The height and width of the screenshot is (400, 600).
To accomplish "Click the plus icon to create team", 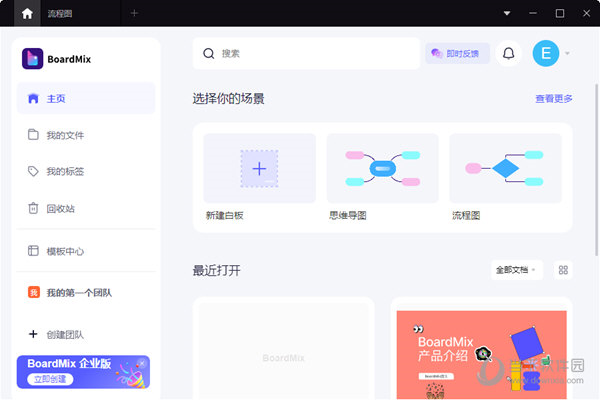I will [33, 334].
